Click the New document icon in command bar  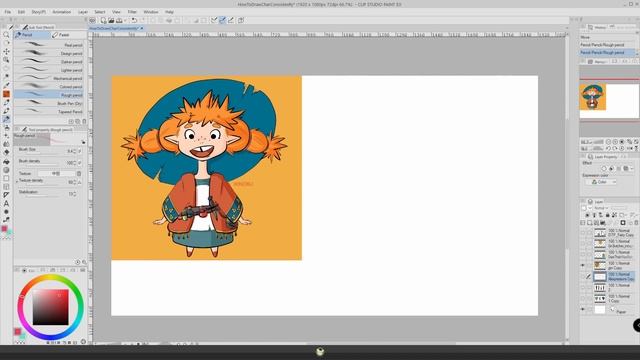103,20
